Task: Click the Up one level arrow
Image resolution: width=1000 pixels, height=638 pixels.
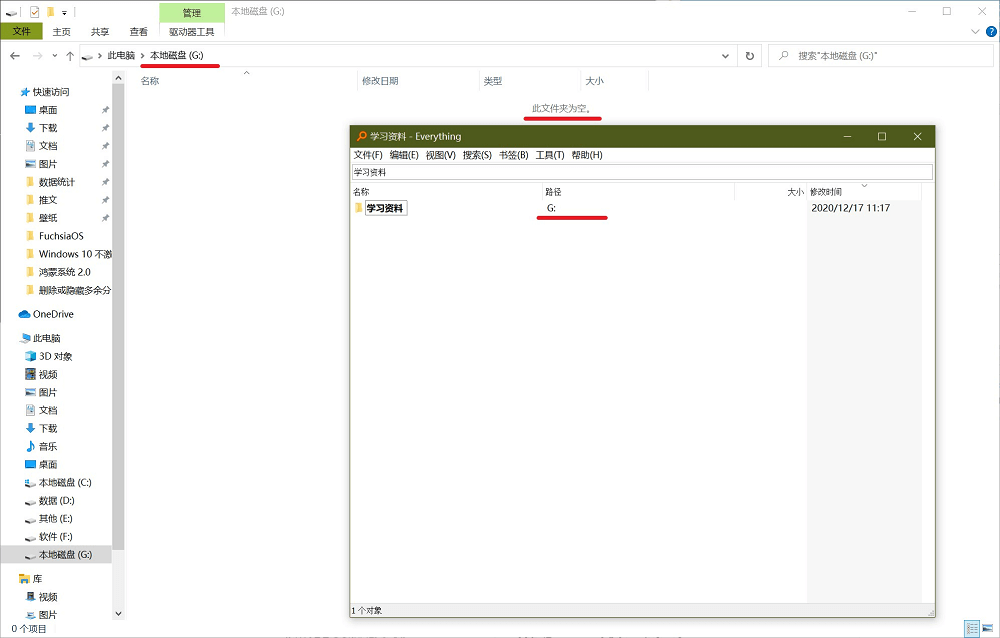Action: 70,56
